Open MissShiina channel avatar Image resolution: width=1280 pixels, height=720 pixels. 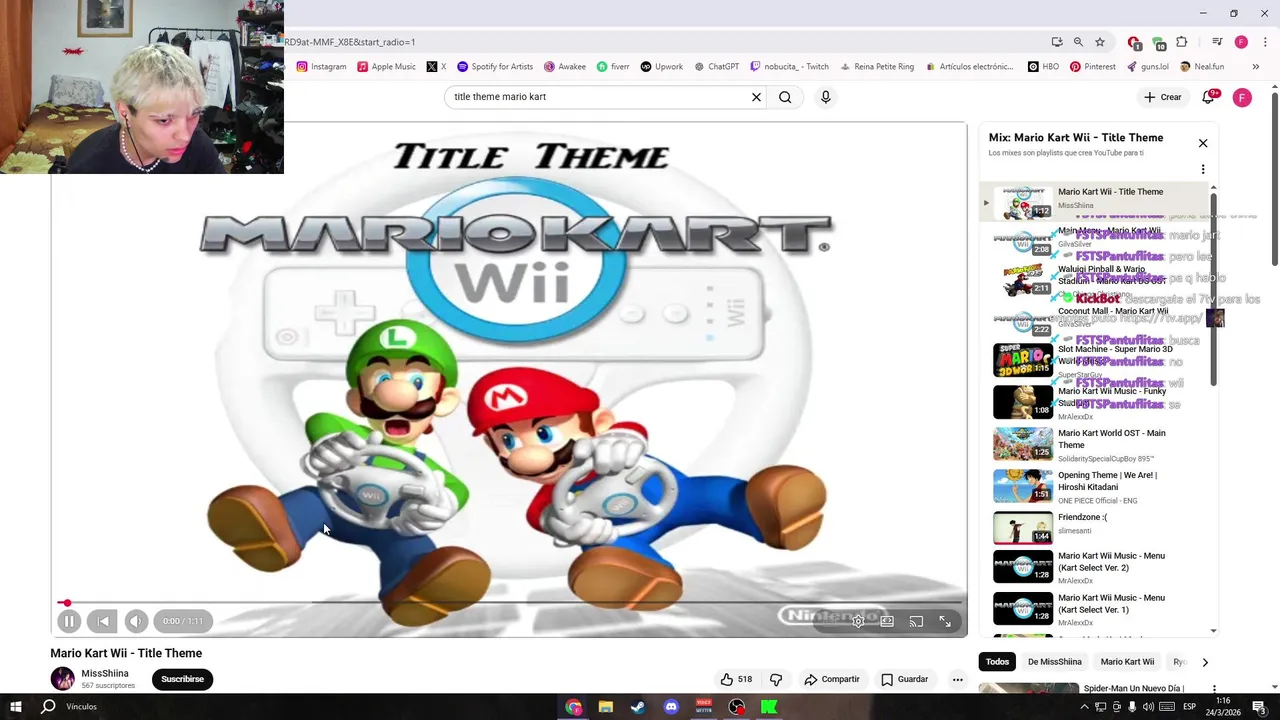coord(63,679)
